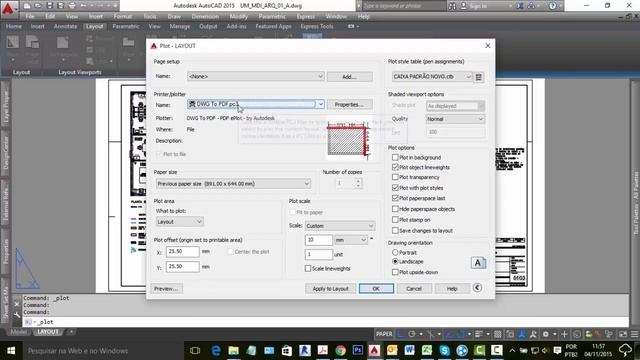Viewport: 640px width, 360px height.
Task: Toggle Plot paperspace last checkbox
Action: [395, 198]
